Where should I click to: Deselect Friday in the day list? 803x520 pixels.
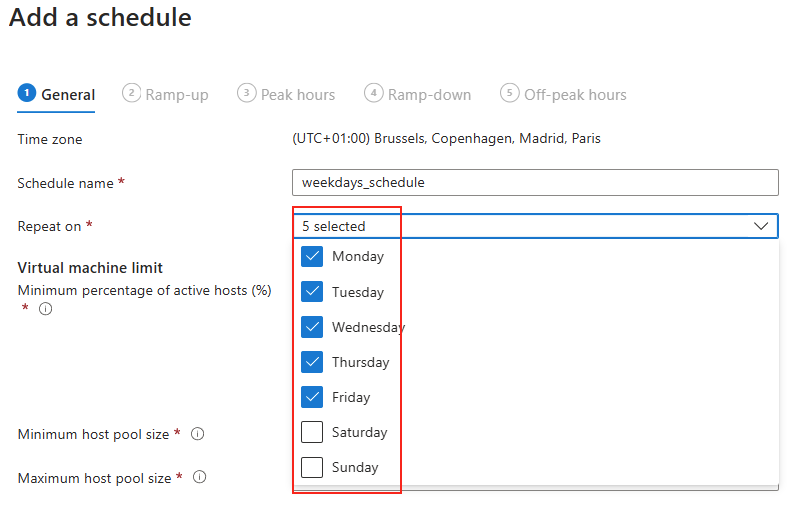[x=312, y=397]
